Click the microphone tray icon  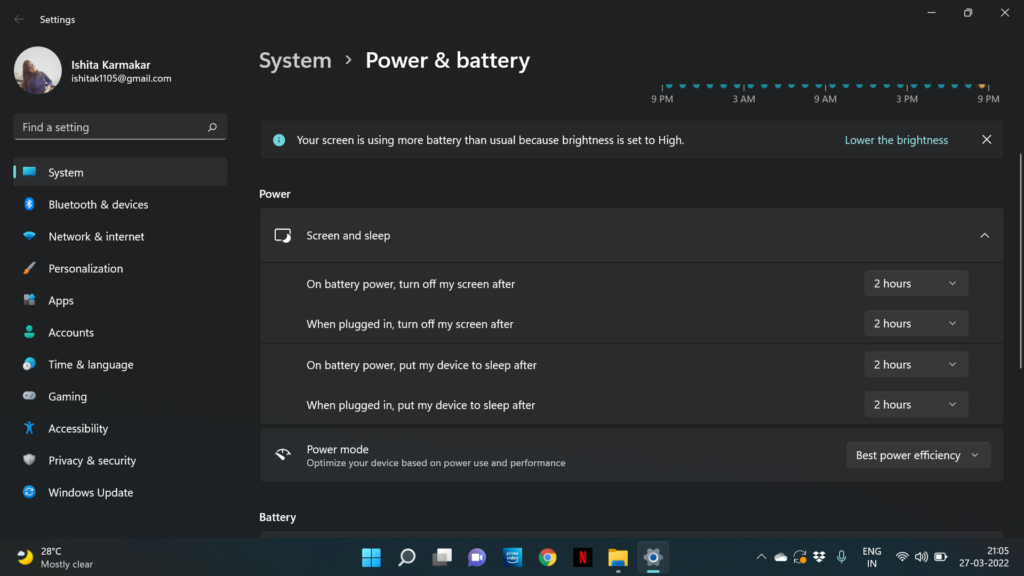point(841,557)
